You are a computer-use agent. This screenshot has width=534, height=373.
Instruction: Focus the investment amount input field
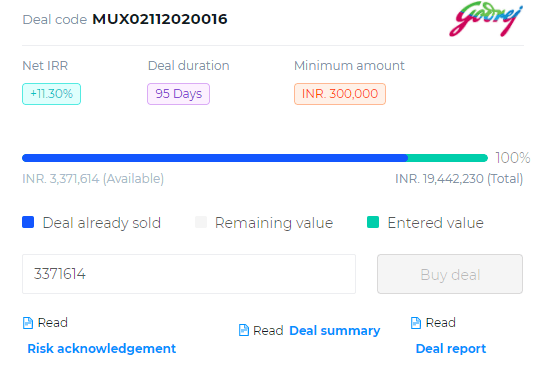189,274
